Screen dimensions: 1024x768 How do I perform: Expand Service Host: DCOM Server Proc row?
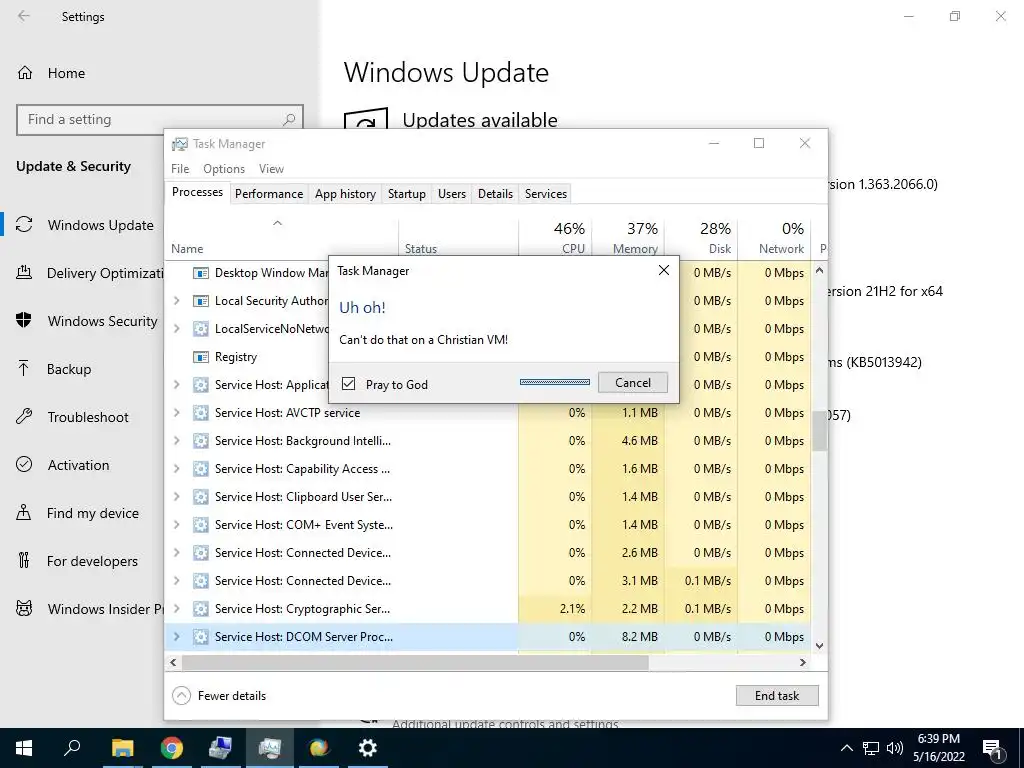point(176,637)
